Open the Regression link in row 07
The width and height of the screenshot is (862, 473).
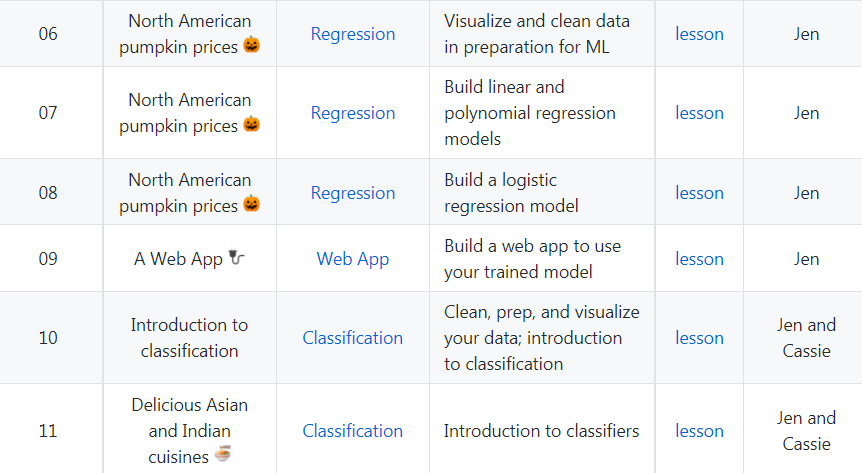pos(353,113)
